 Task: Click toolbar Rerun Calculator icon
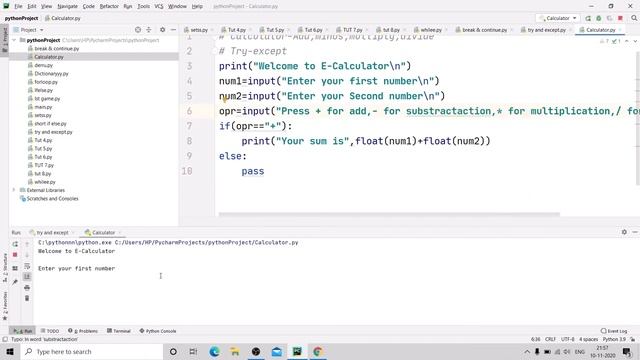[588, 18]
